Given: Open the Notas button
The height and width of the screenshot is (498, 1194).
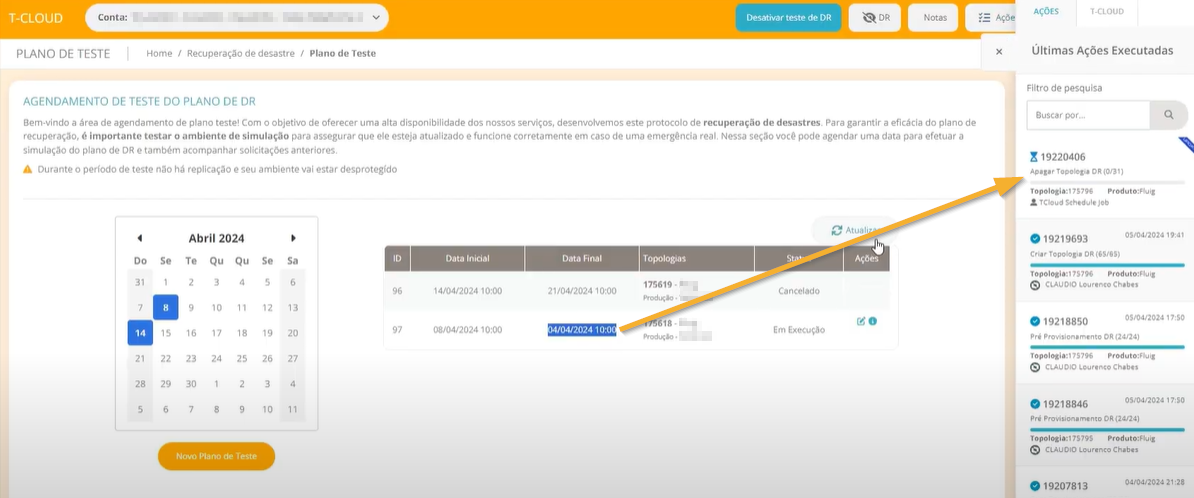Looking at the screenshot, I should tap(934, 17).
